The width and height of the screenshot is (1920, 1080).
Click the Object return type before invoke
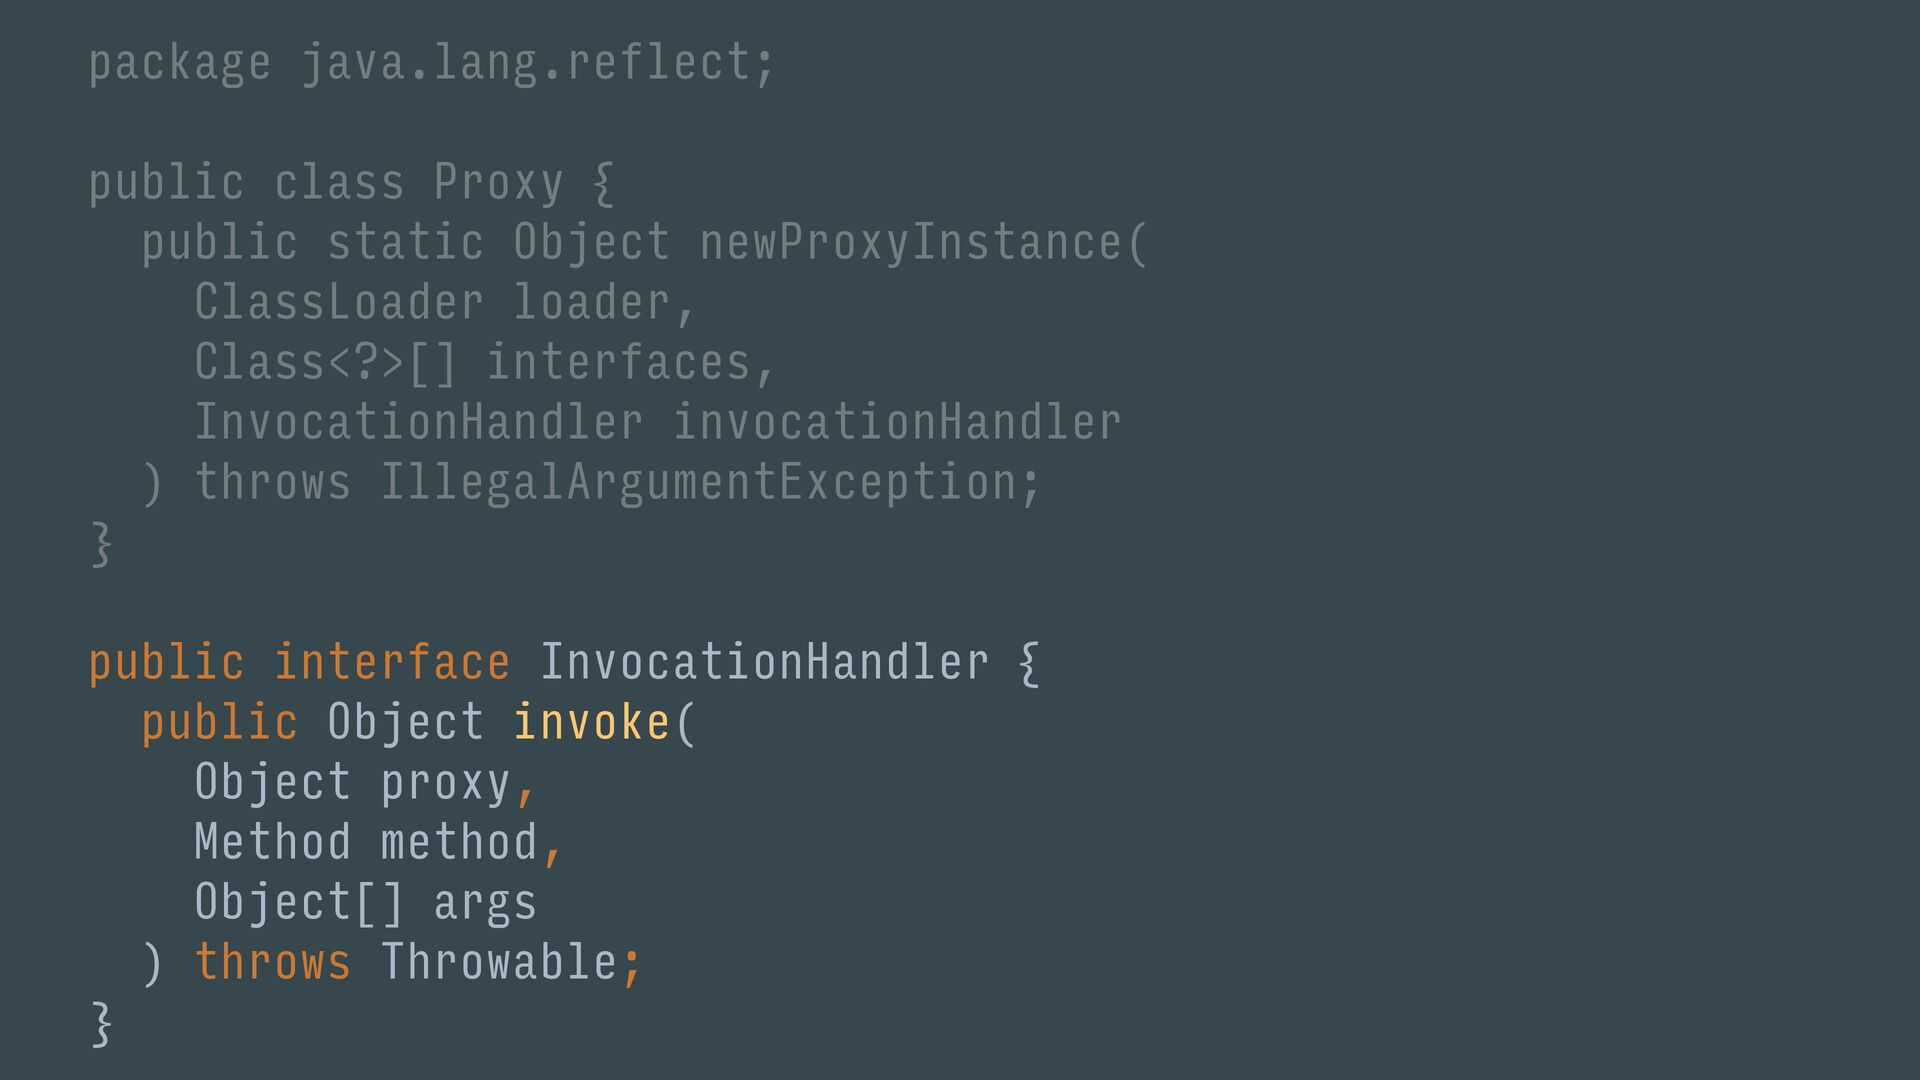405,724
